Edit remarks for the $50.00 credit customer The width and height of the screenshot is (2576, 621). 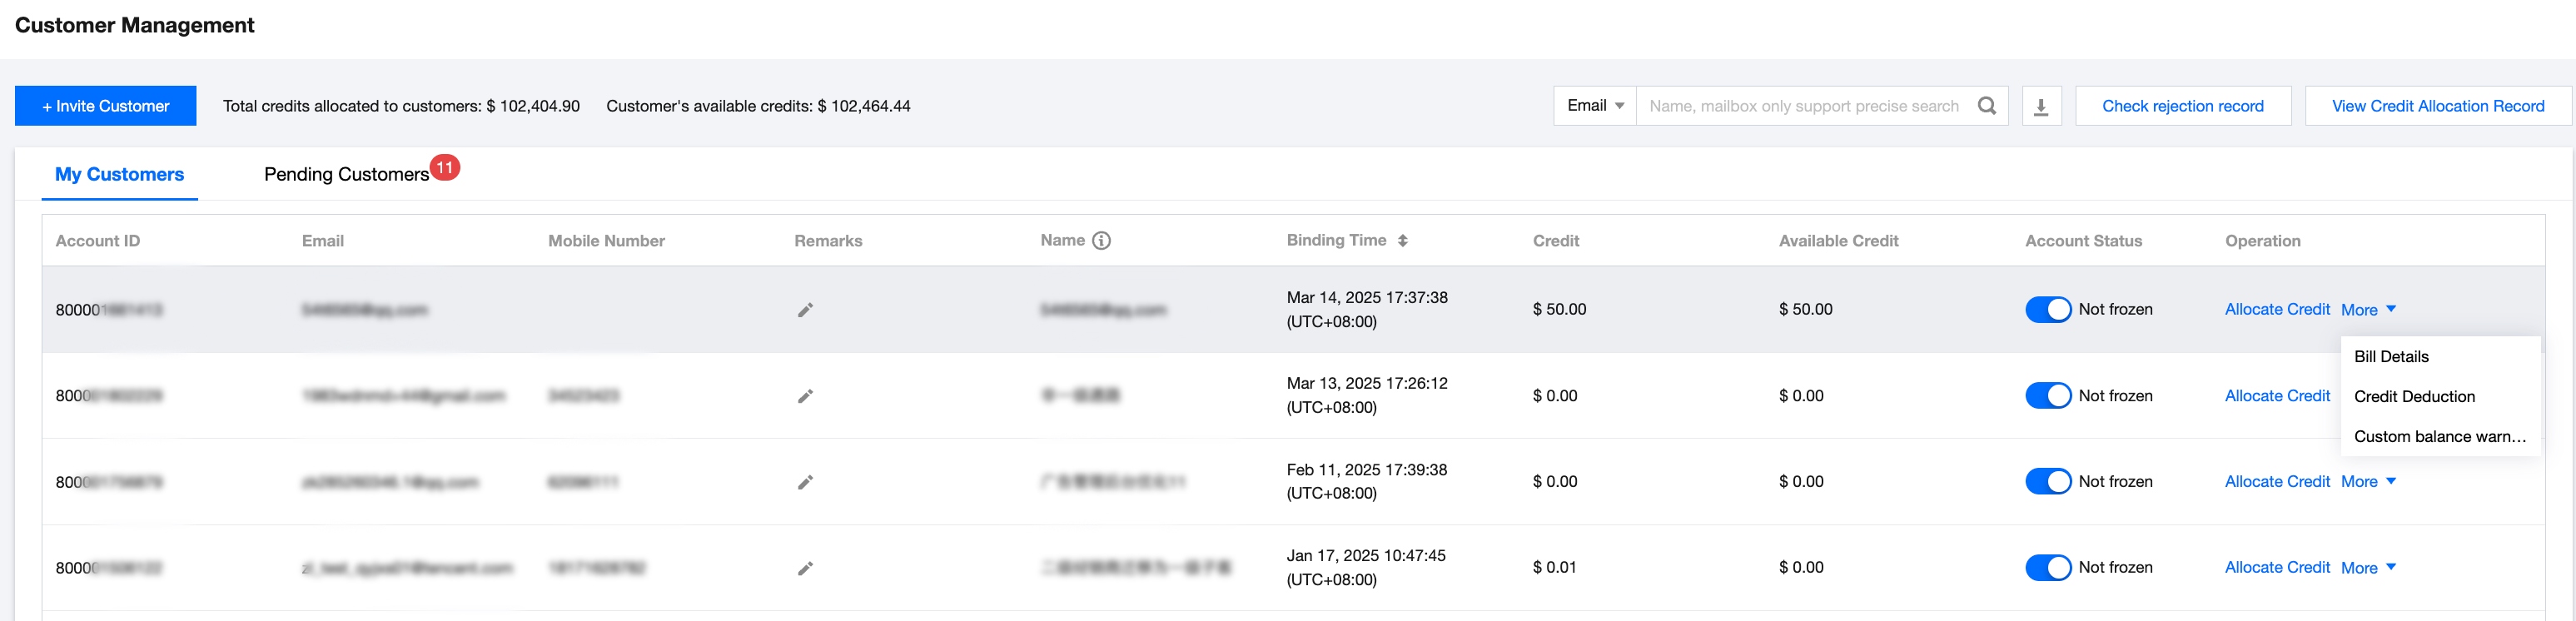[805, 310]
